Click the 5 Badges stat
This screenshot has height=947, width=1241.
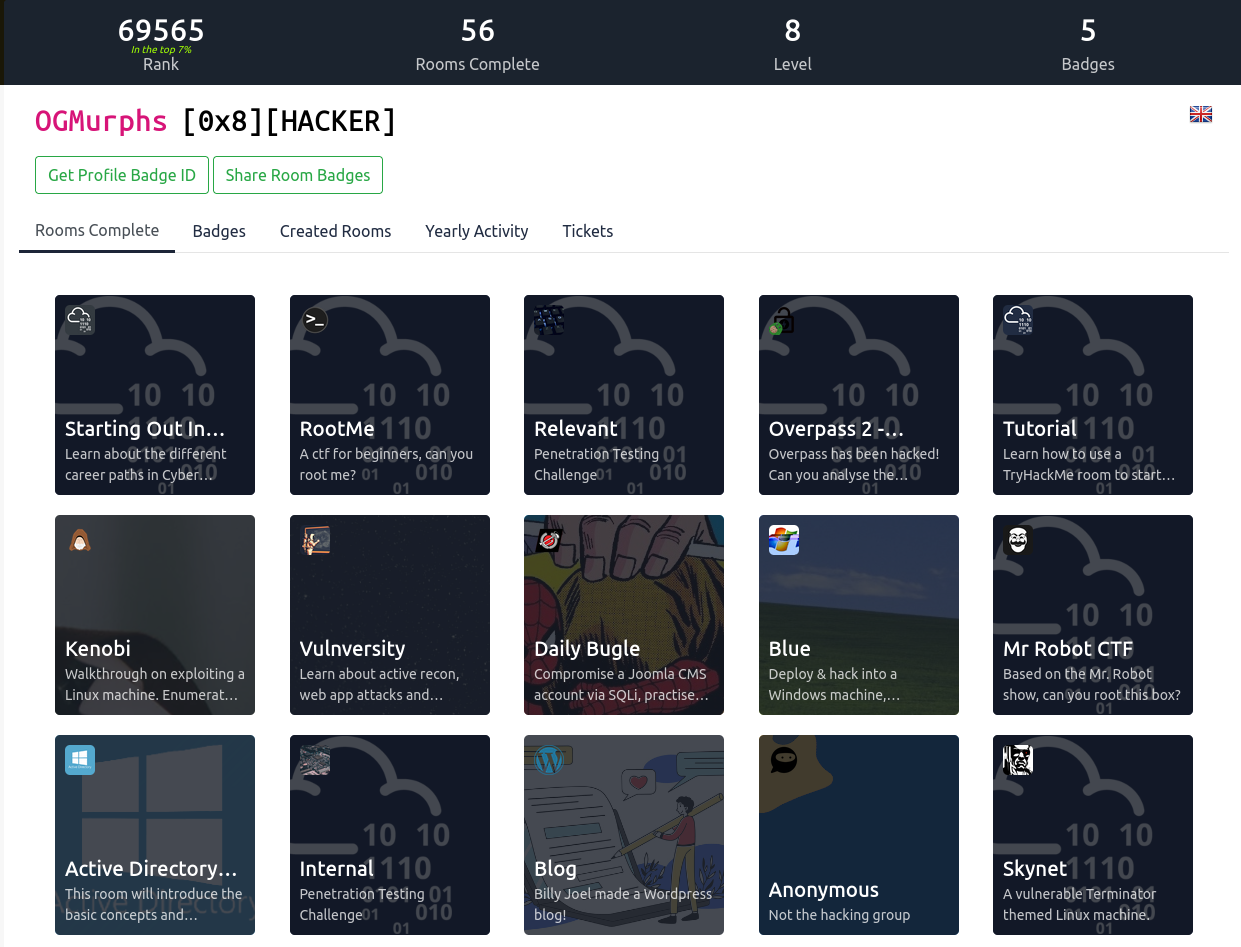1088,44
